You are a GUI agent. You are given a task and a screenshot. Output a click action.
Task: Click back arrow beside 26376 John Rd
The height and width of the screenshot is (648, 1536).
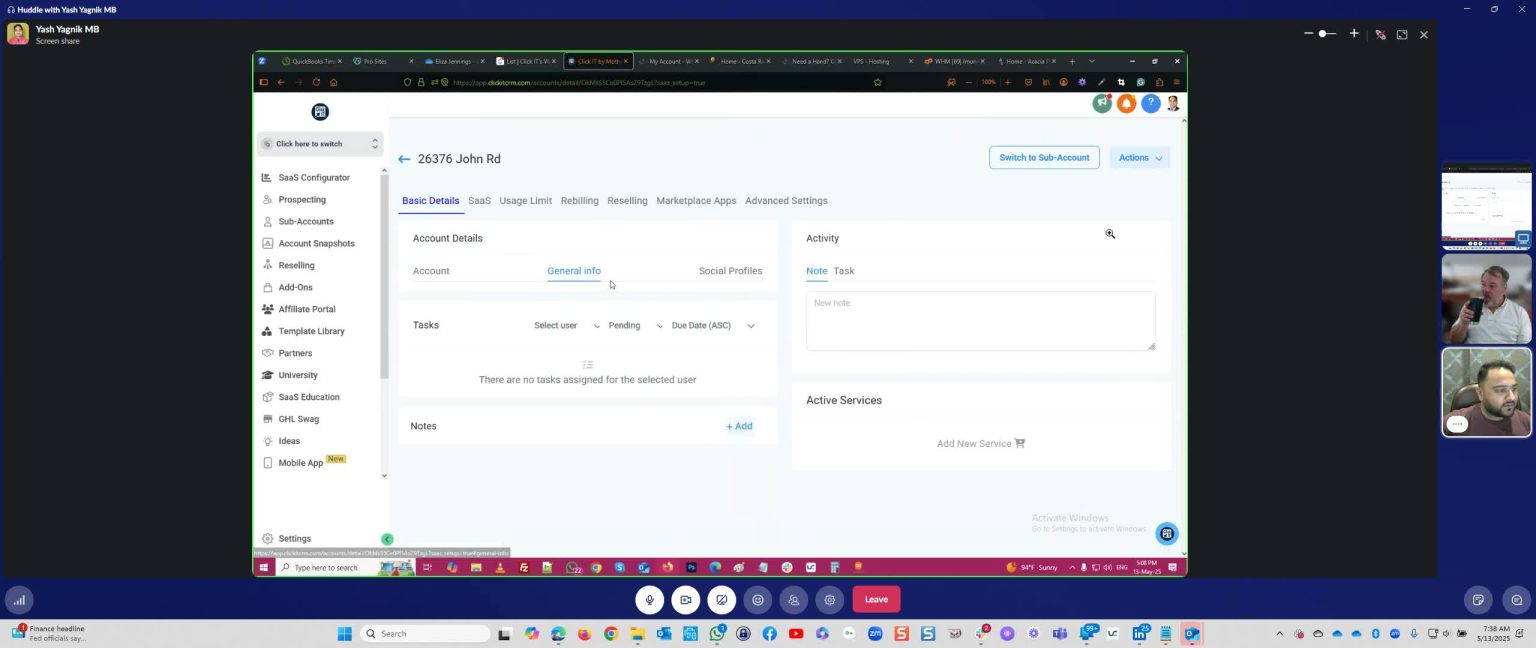click(x=404, y=159)
